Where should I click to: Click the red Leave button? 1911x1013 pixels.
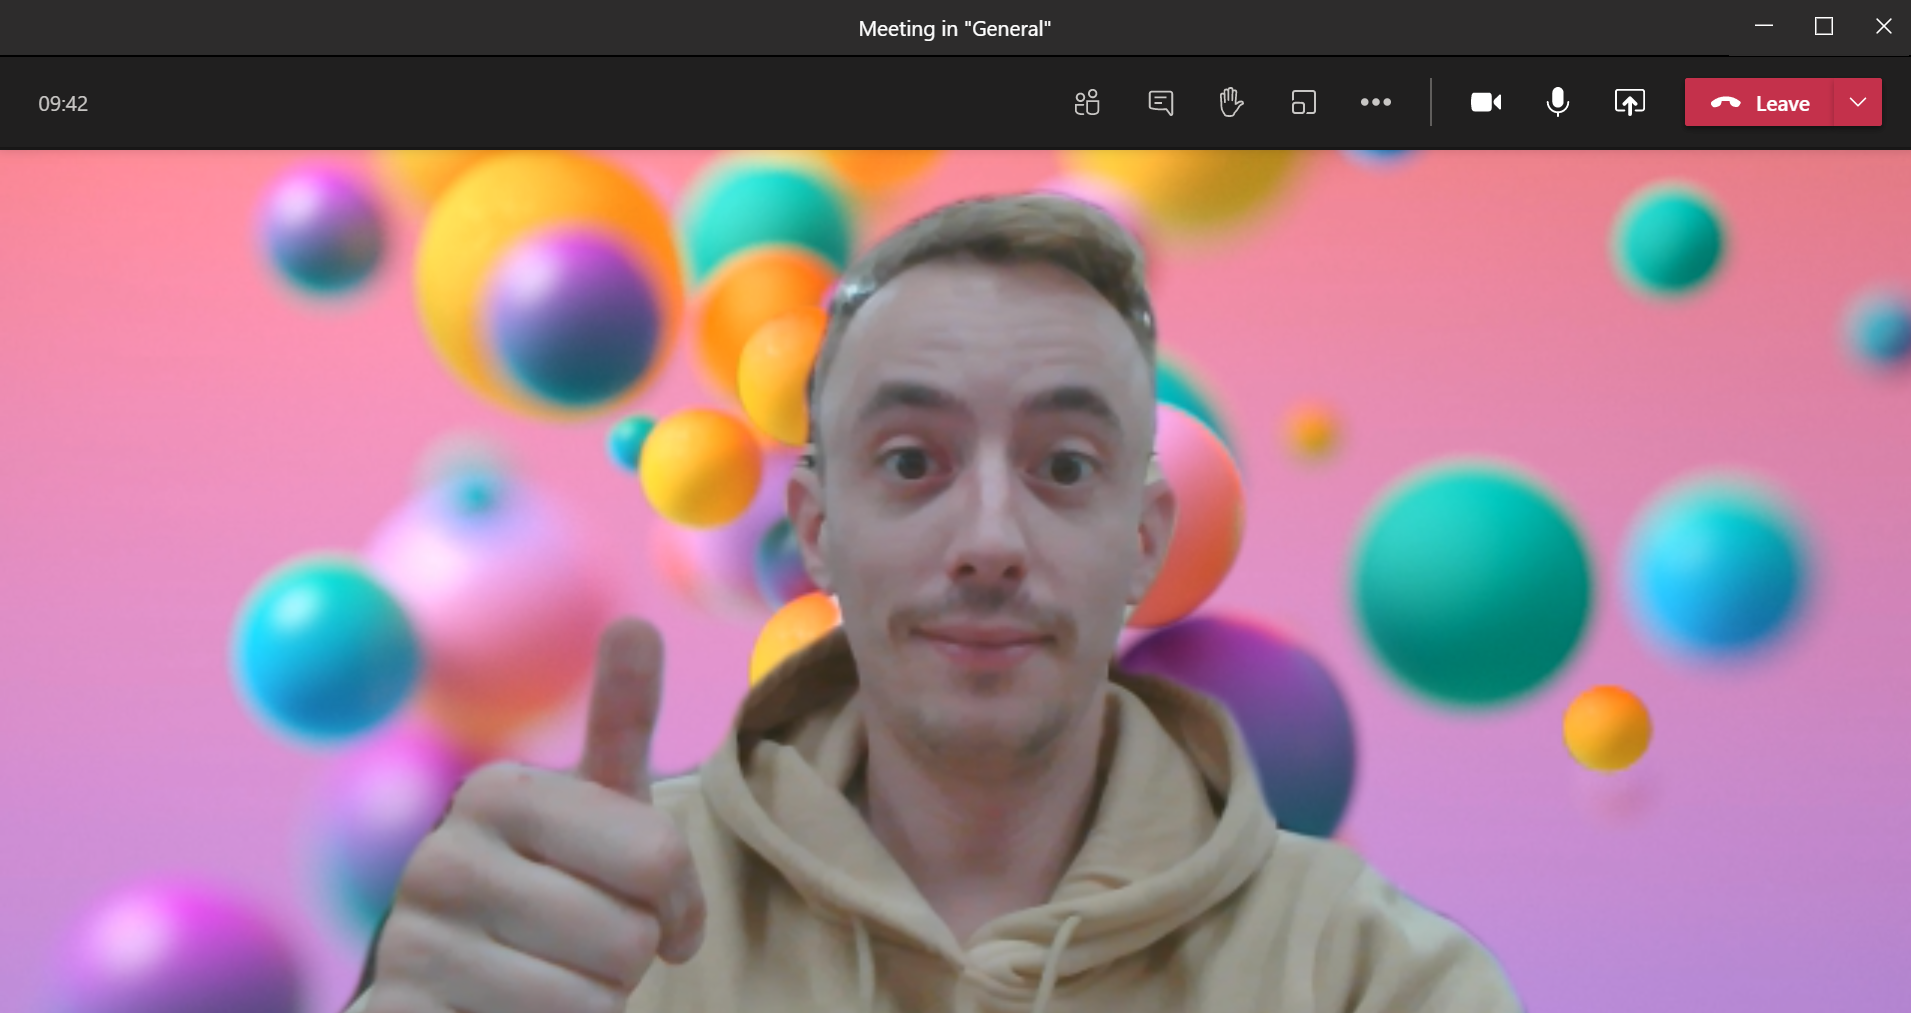point(1781,104)
